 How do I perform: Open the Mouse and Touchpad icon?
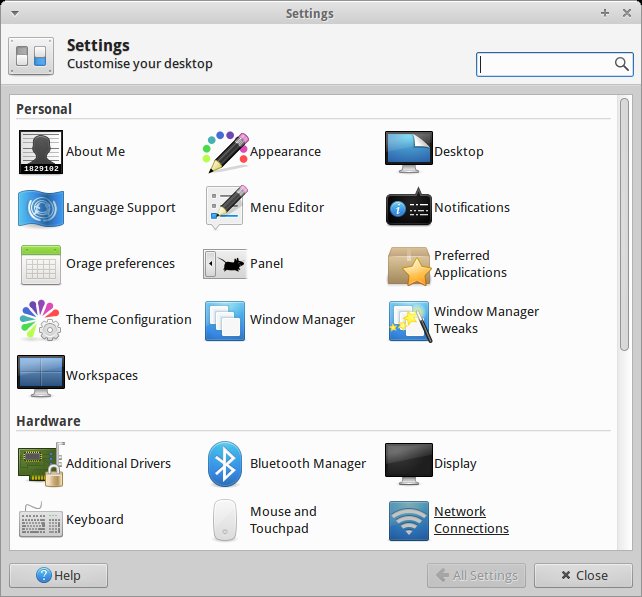[225, 520]
